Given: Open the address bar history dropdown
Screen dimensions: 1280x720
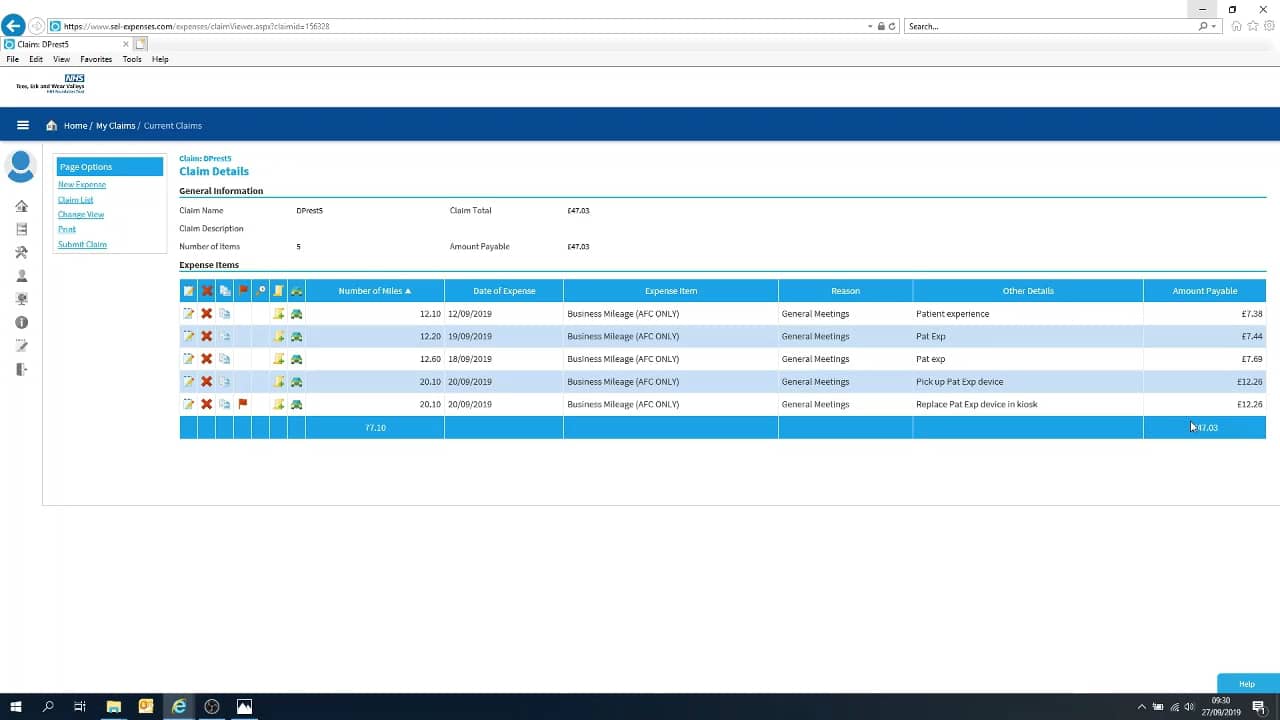Looking at the screenshot, I should (x=870, y=26).
